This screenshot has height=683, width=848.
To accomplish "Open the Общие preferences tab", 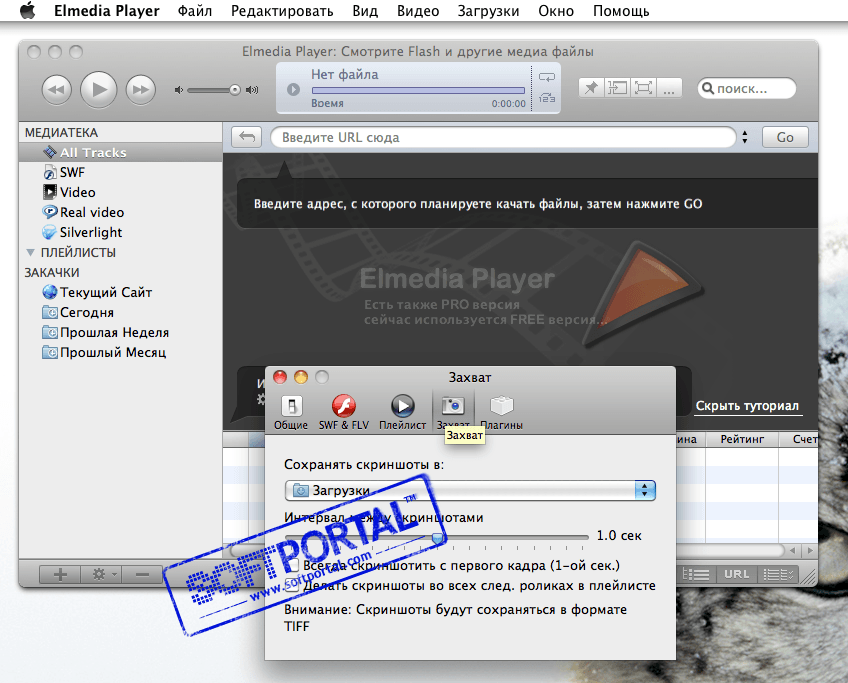I will pos(291,413).
